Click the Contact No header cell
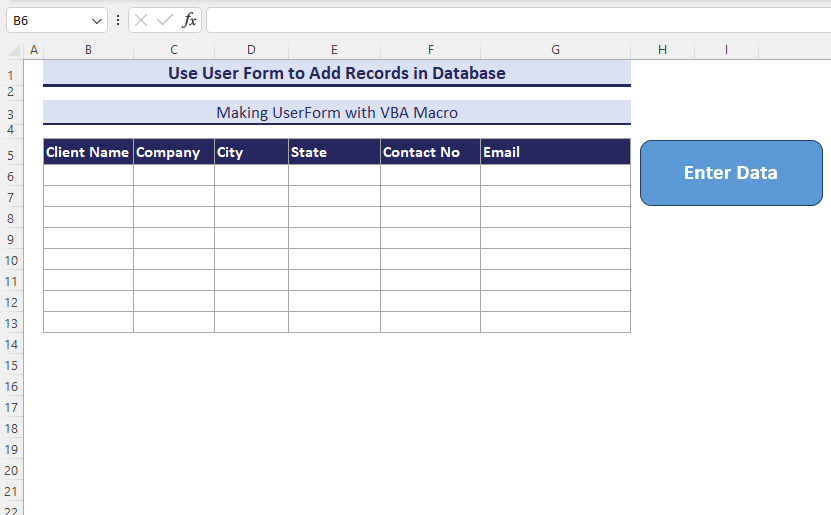 (x=430, y=153)
